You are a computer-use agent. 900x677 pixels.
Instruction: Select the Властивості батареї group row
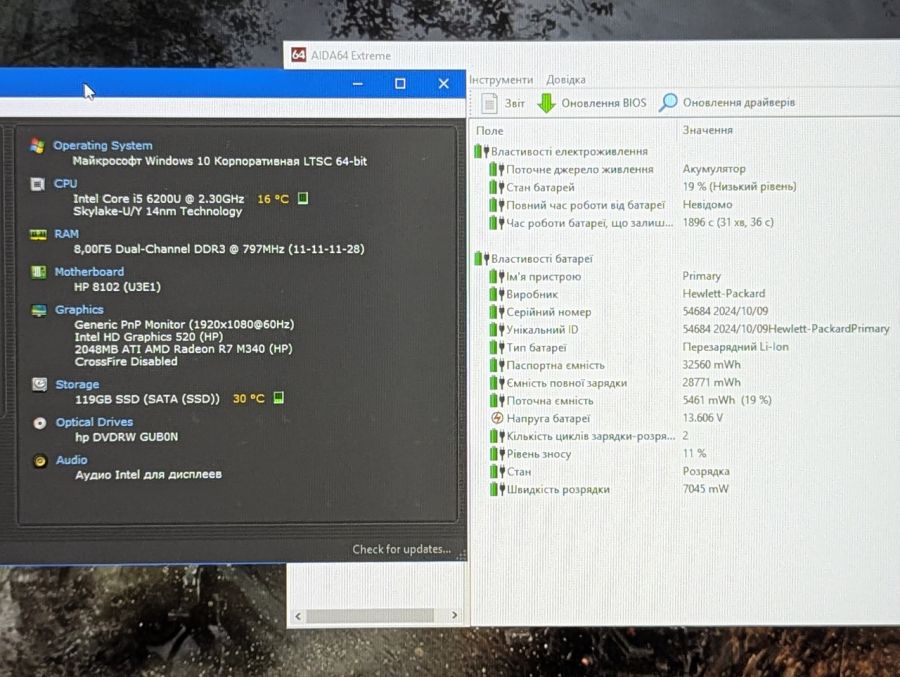point(533,259)
